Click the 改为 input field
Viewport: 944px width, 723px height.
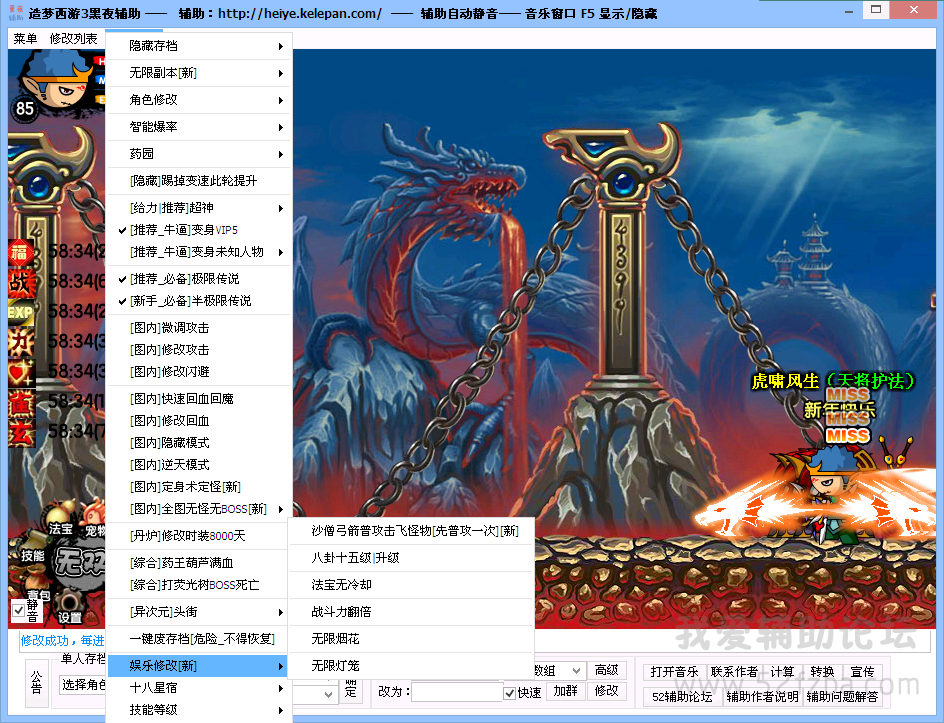[457, 692]
